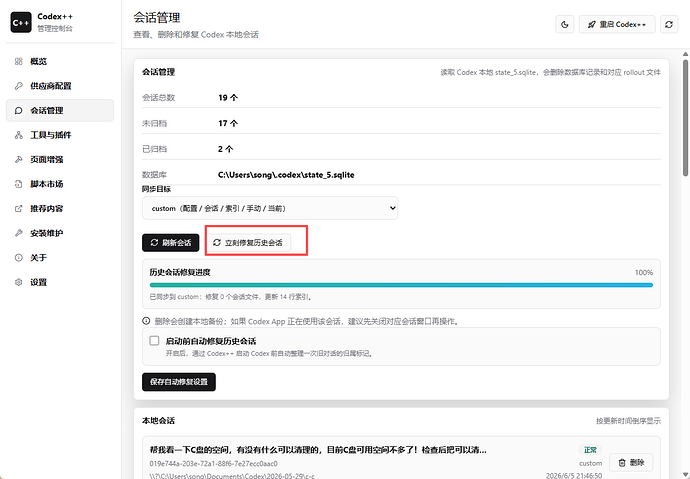The height and width of the screenshot is (479, 690).
Task: Toggle dark mode moon icon
Action: tap(565, 24)
